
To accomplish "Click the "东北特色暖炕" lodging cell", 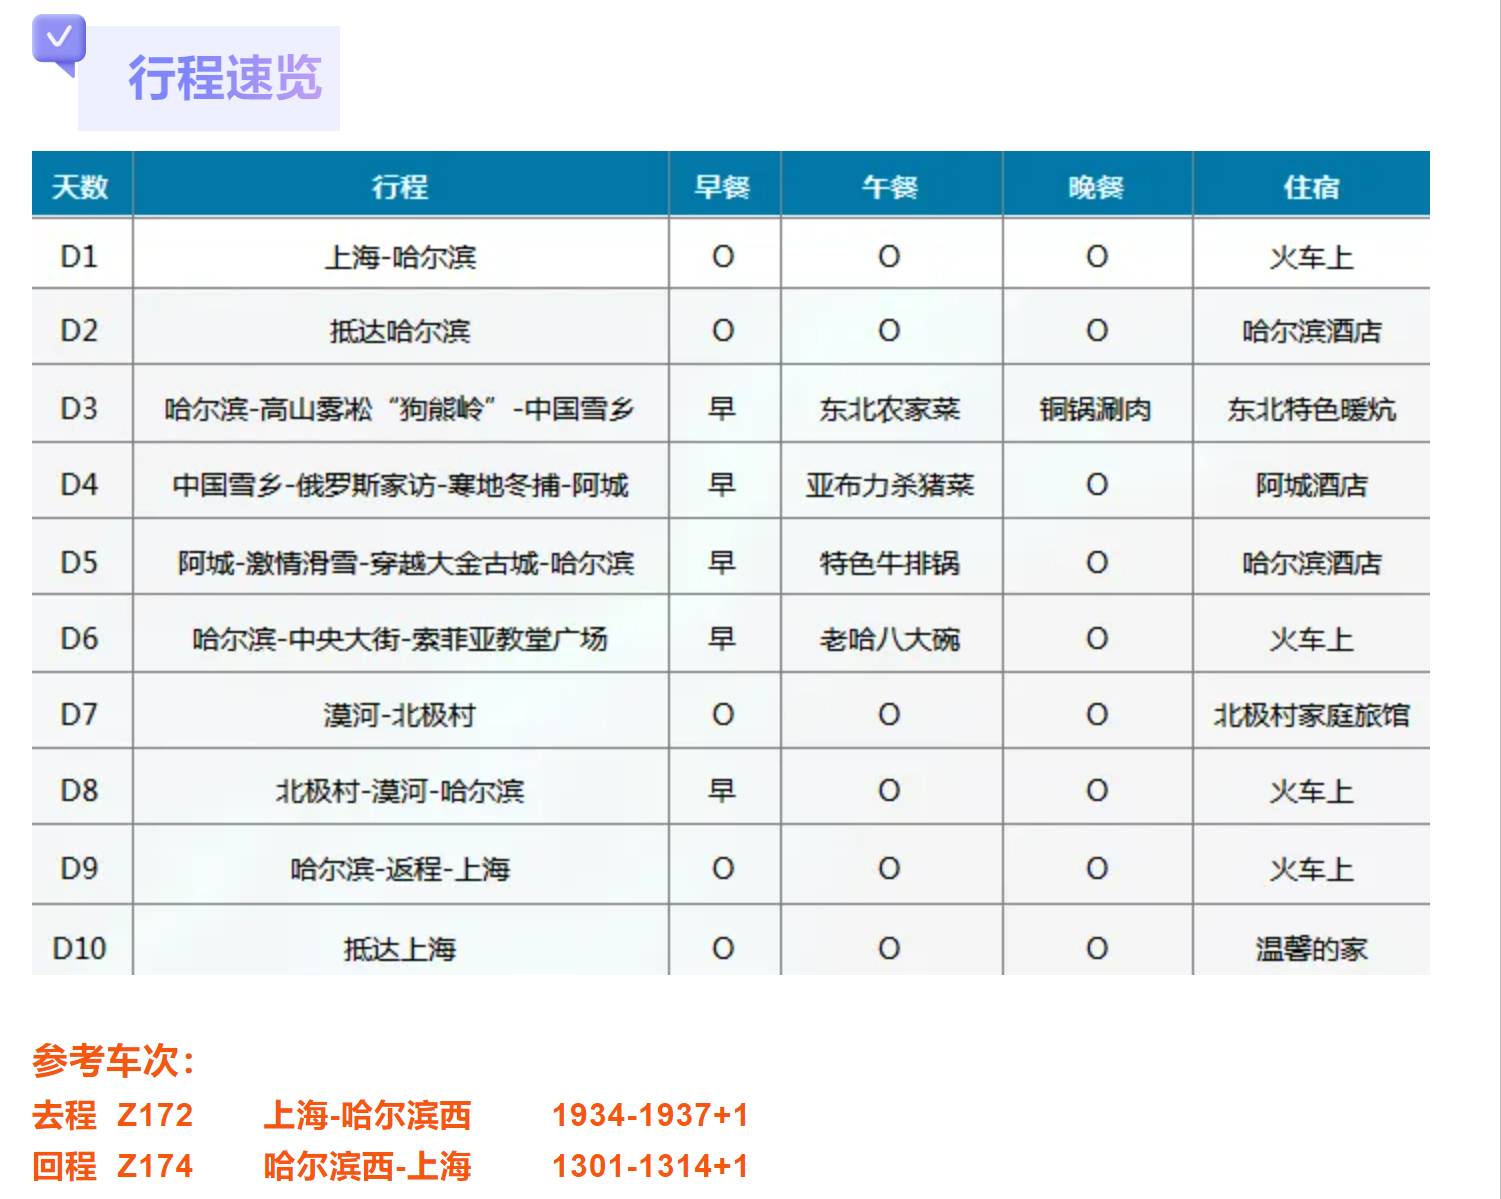I will pyautogui.click(x=1311, y=409).
